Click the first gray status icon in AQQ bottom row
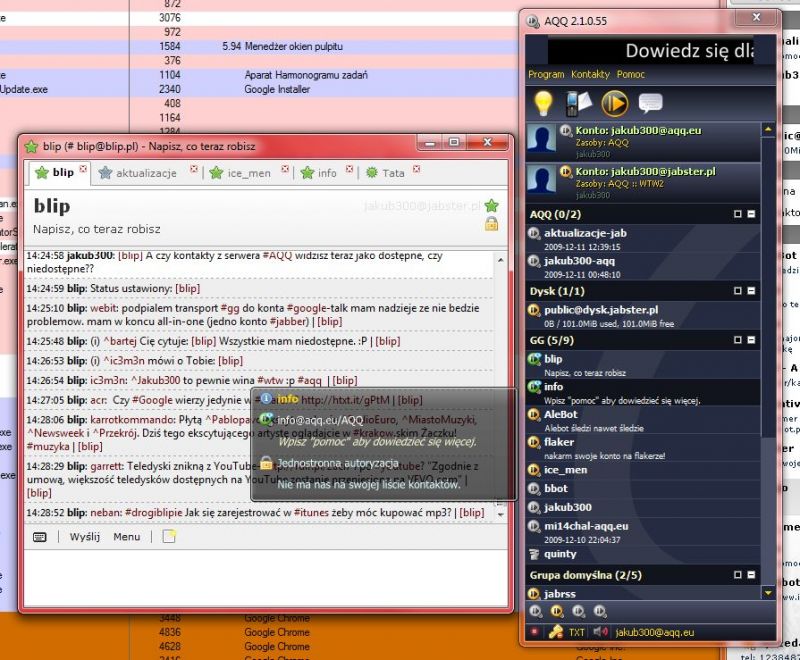The image size is (800, 660). click(x=536, y=611)
